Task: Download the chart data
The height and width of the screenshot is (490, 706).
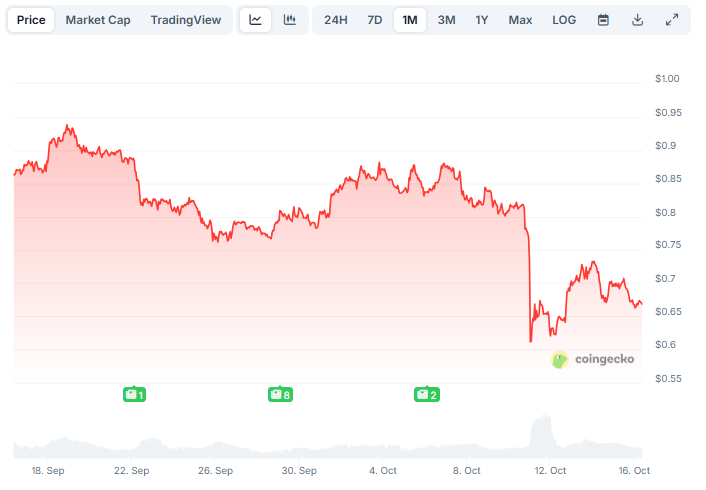Action: [637, 20]
